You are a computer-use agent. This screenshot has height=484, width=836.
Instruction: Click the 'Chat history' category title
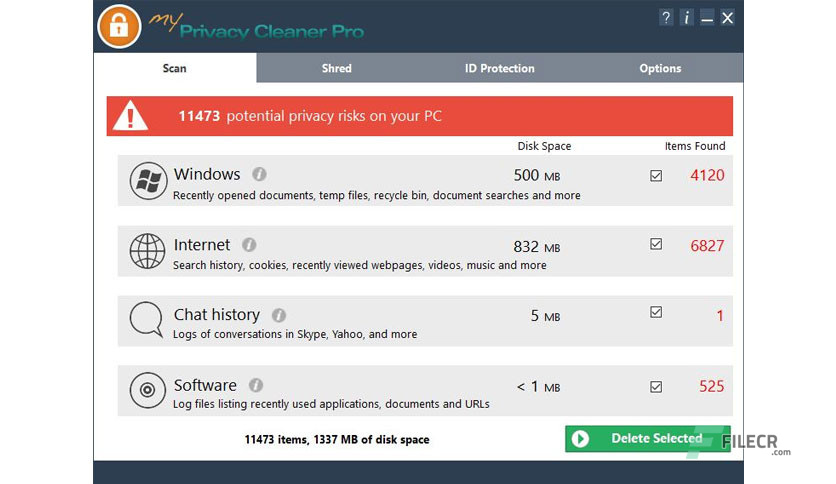[216, 314]
